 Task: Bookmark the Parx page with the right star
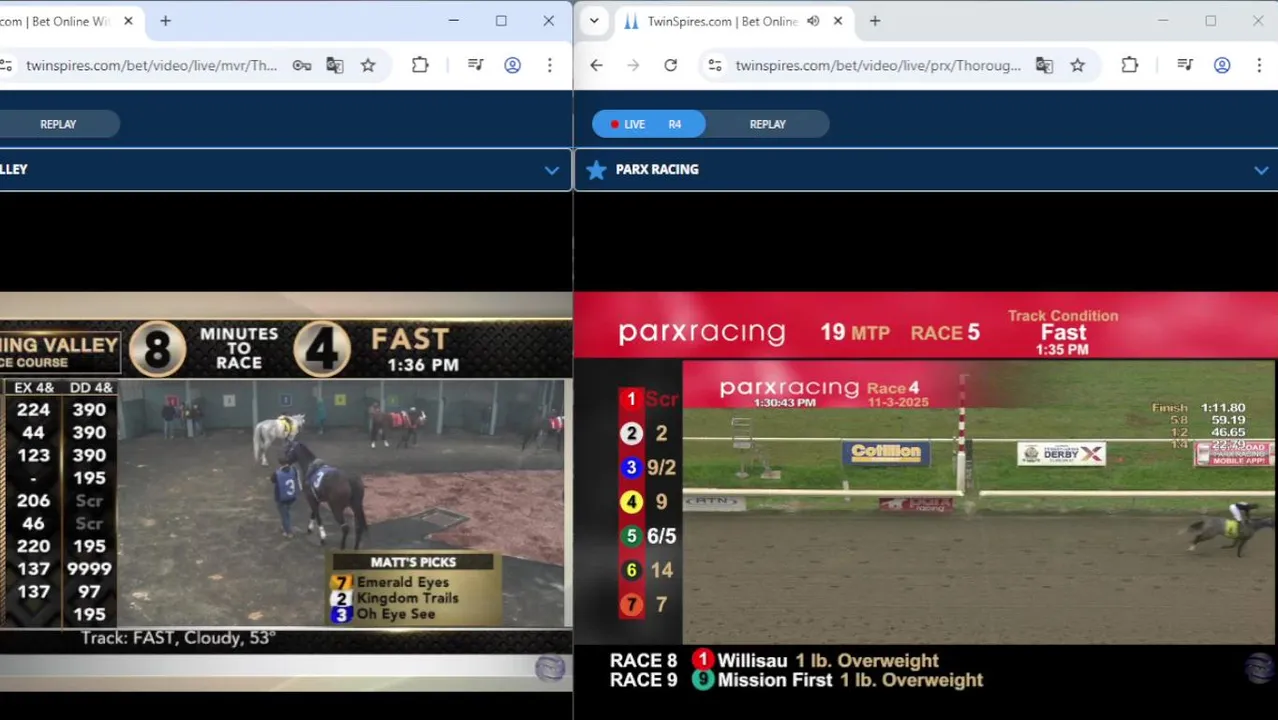point(1077,65)
